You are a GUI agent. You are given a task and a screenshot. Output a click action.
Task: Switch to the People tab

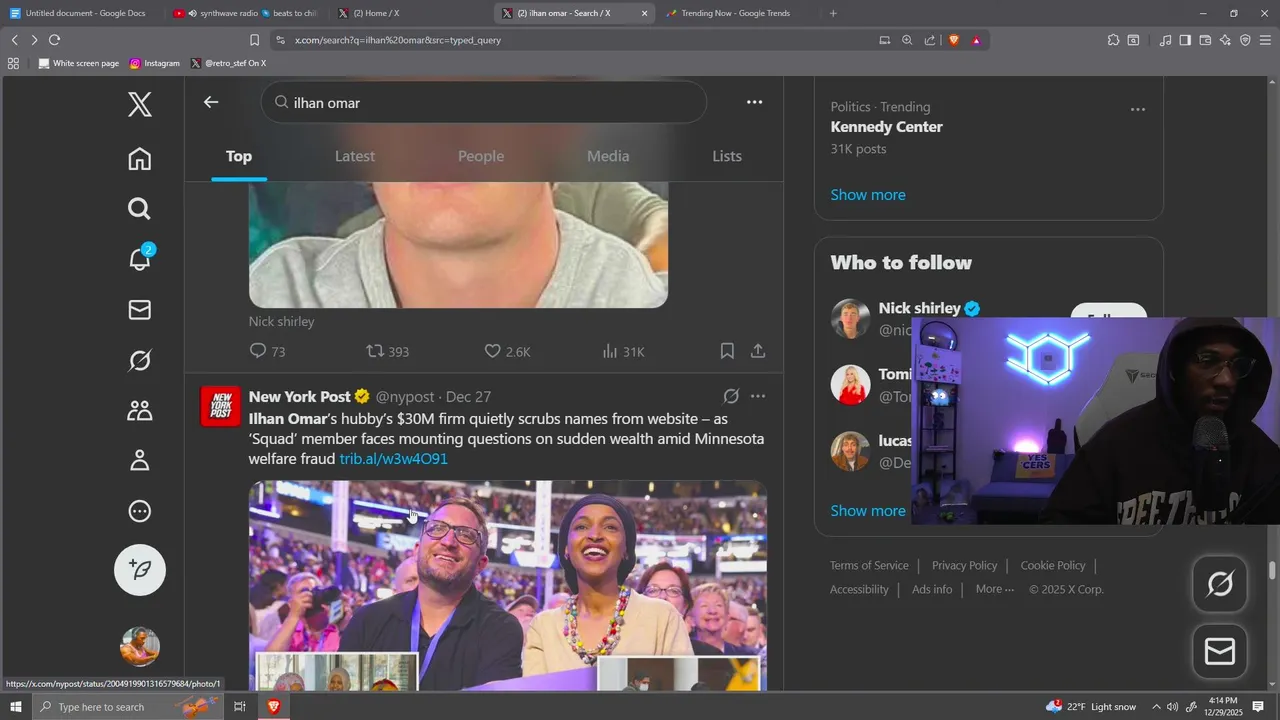(481, 156)
